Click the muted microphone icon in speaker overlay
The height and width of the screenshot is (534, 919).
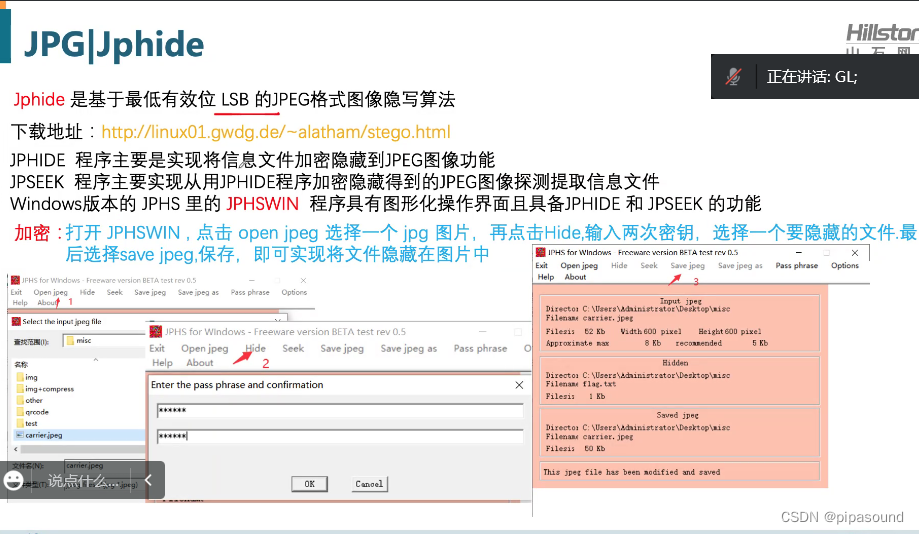733,76
